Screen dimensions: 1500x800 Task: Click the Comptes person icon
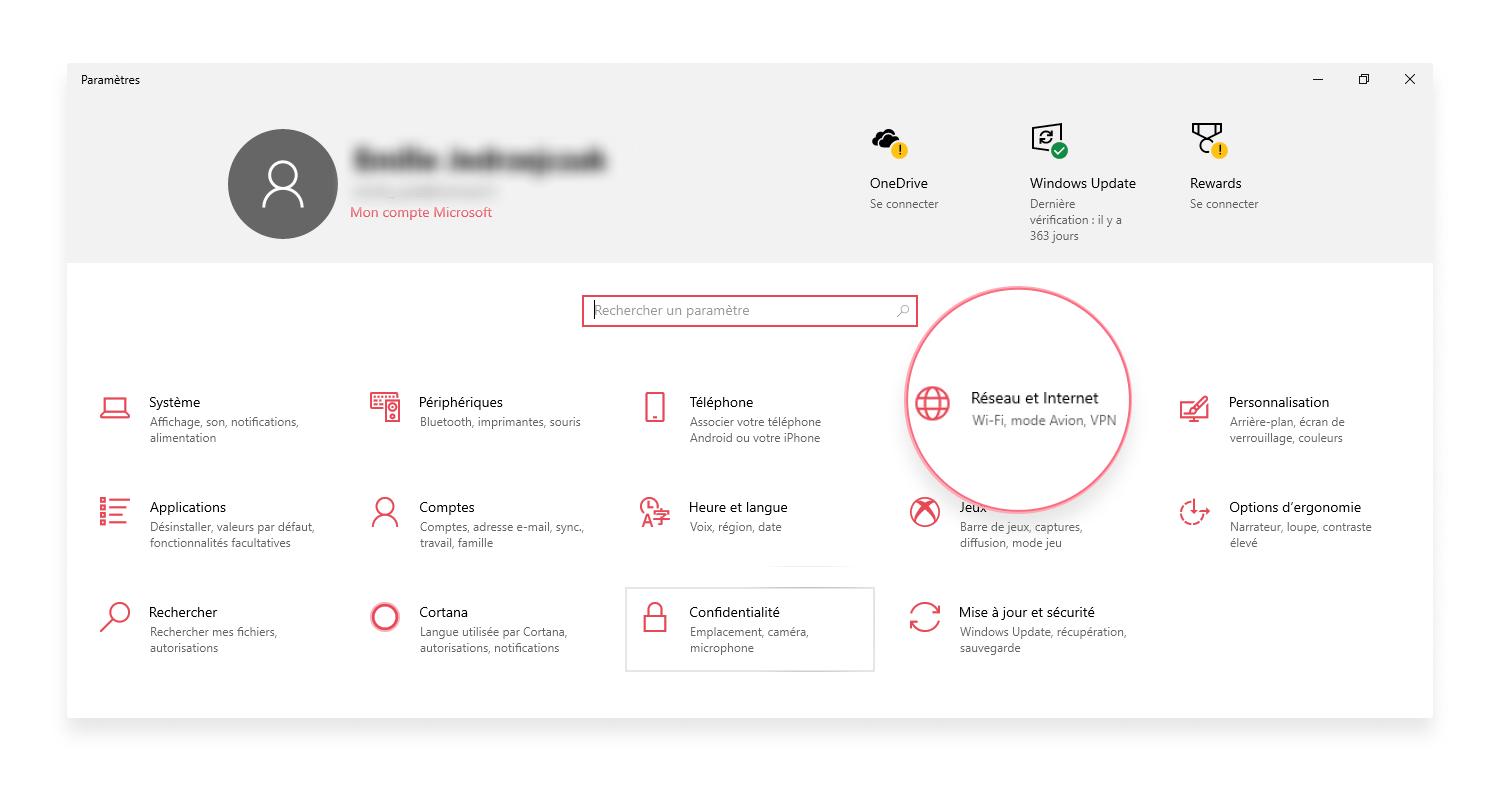385,512
